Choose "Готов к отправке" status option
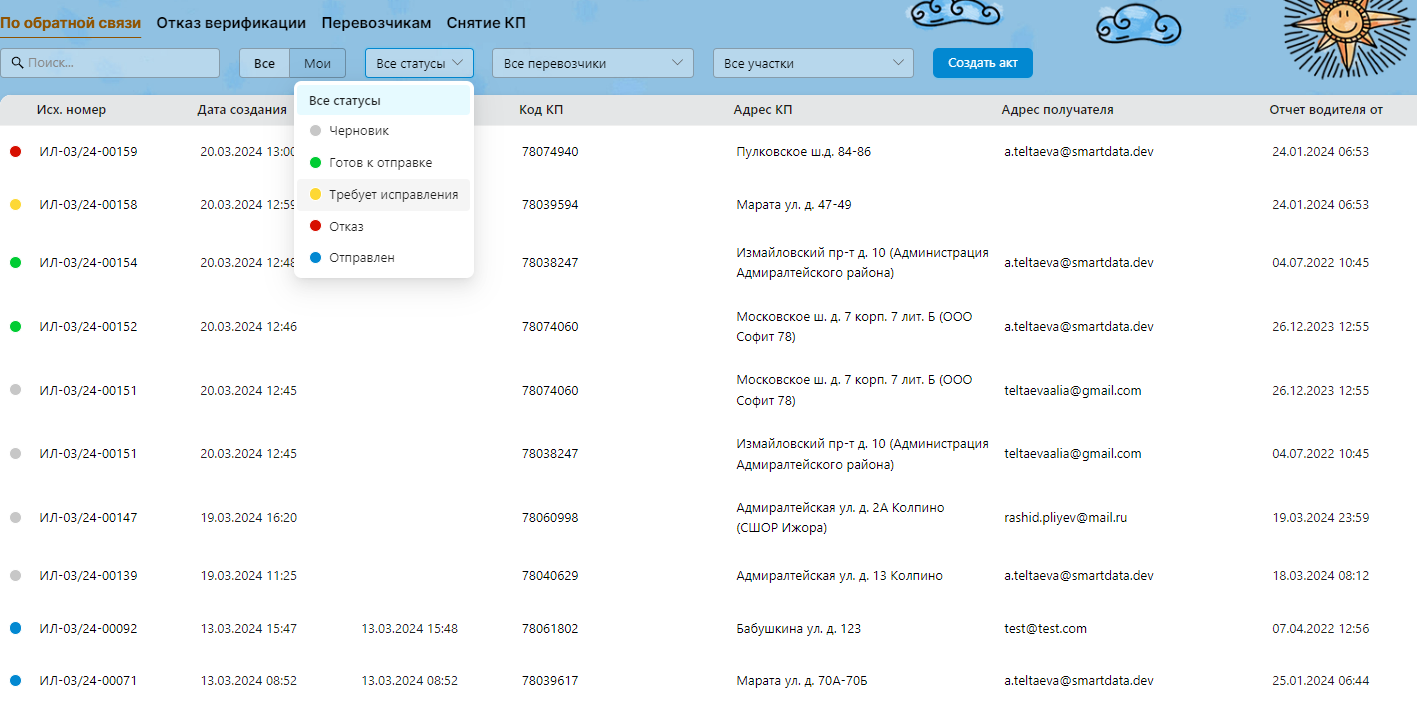Viewport: 1417px width, 713px height. [x=380, y=163]
